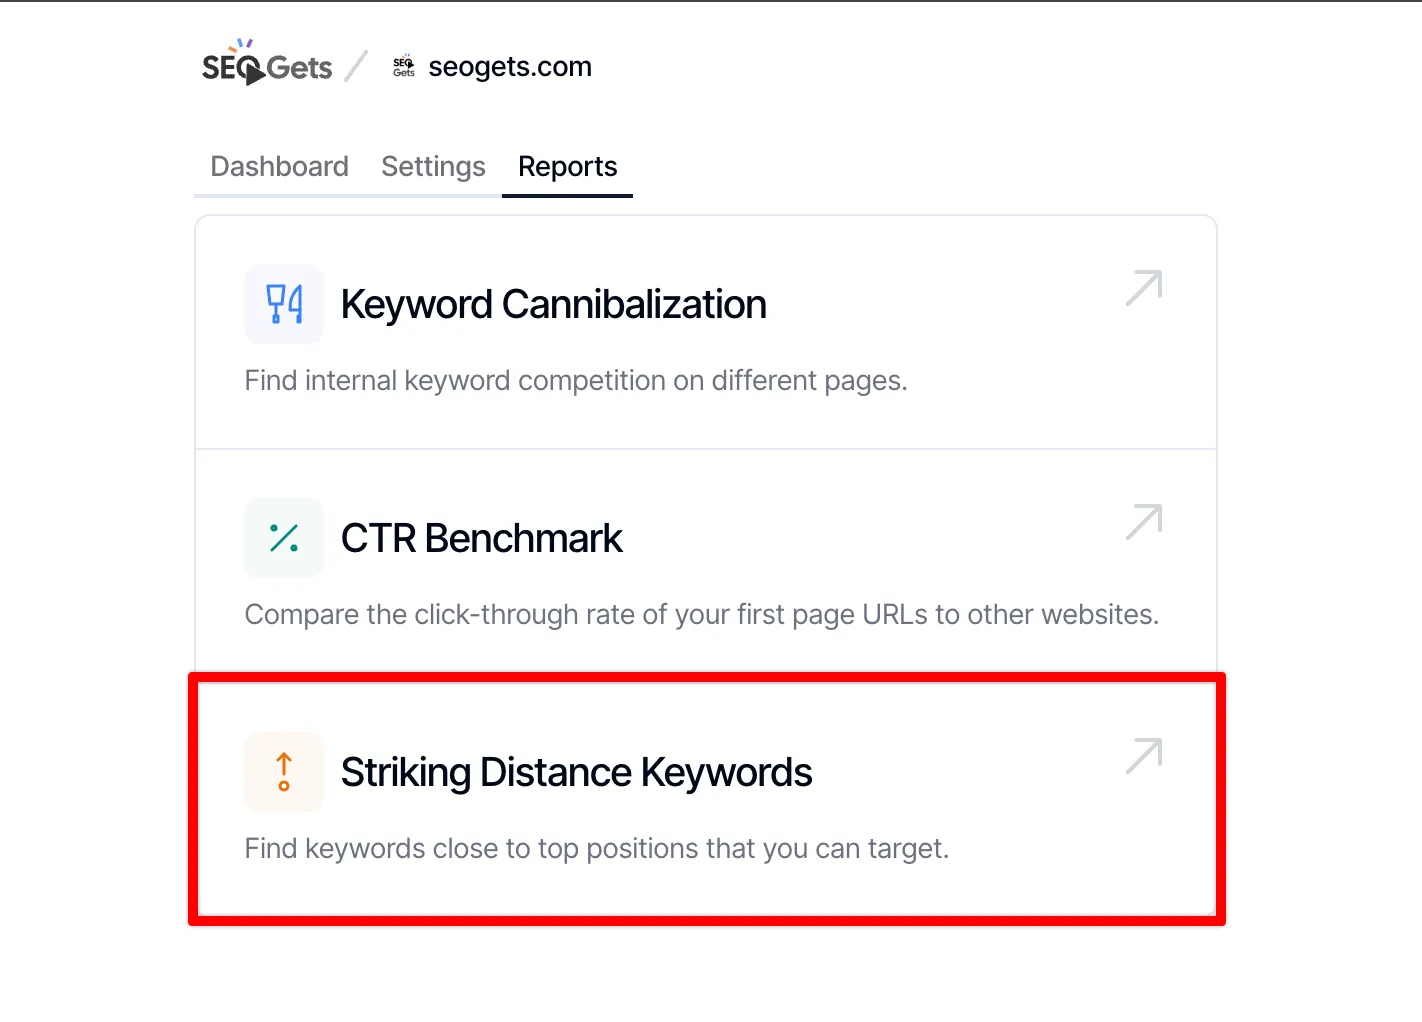Click the Striking Distance Keywords heading
The height and width of the screenshot is (1022, 1422).
(576, 772)
